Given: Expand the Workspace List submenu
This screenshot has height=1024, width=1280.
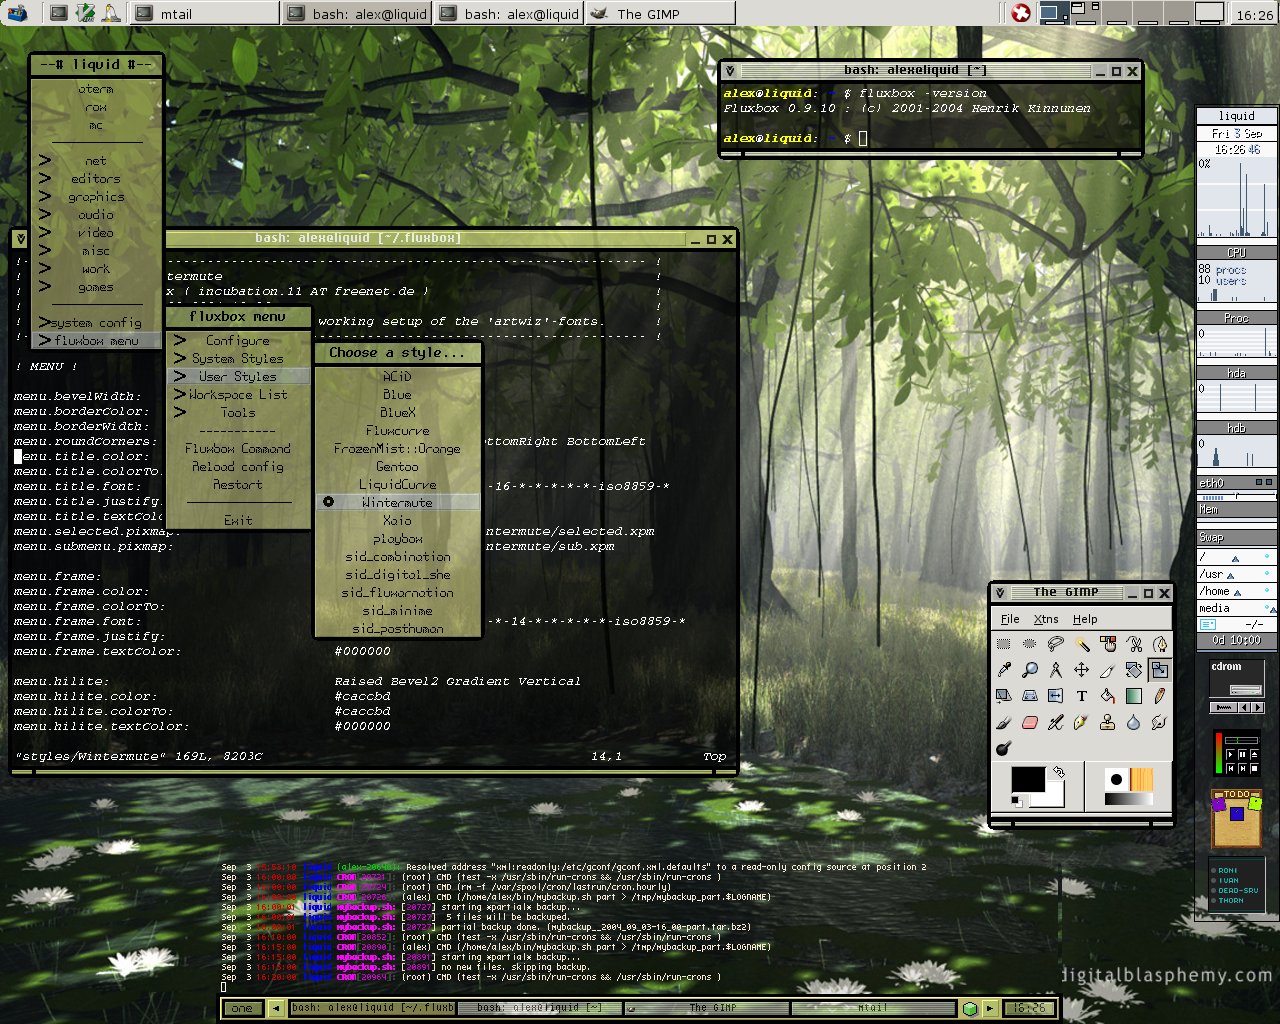Looking at the screenshot, I should (x=237, y=395).
